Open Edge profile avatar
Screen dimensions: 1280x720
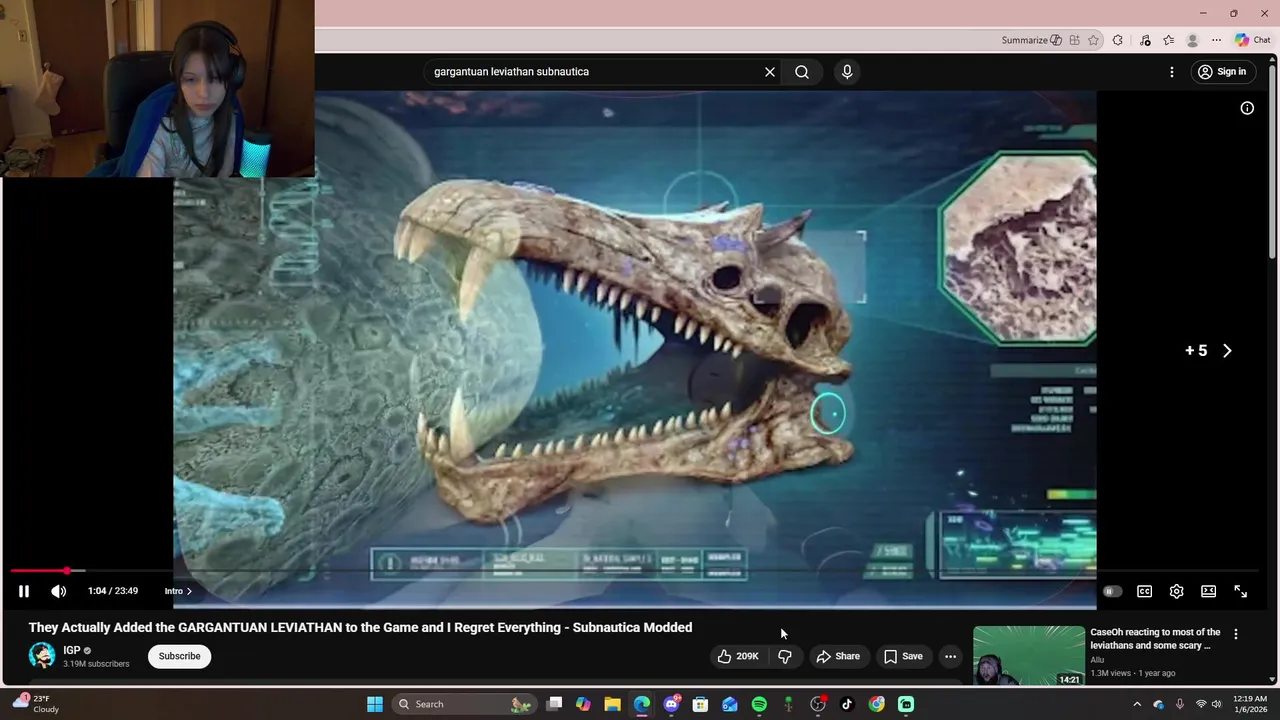click(x=1192, y=40)
